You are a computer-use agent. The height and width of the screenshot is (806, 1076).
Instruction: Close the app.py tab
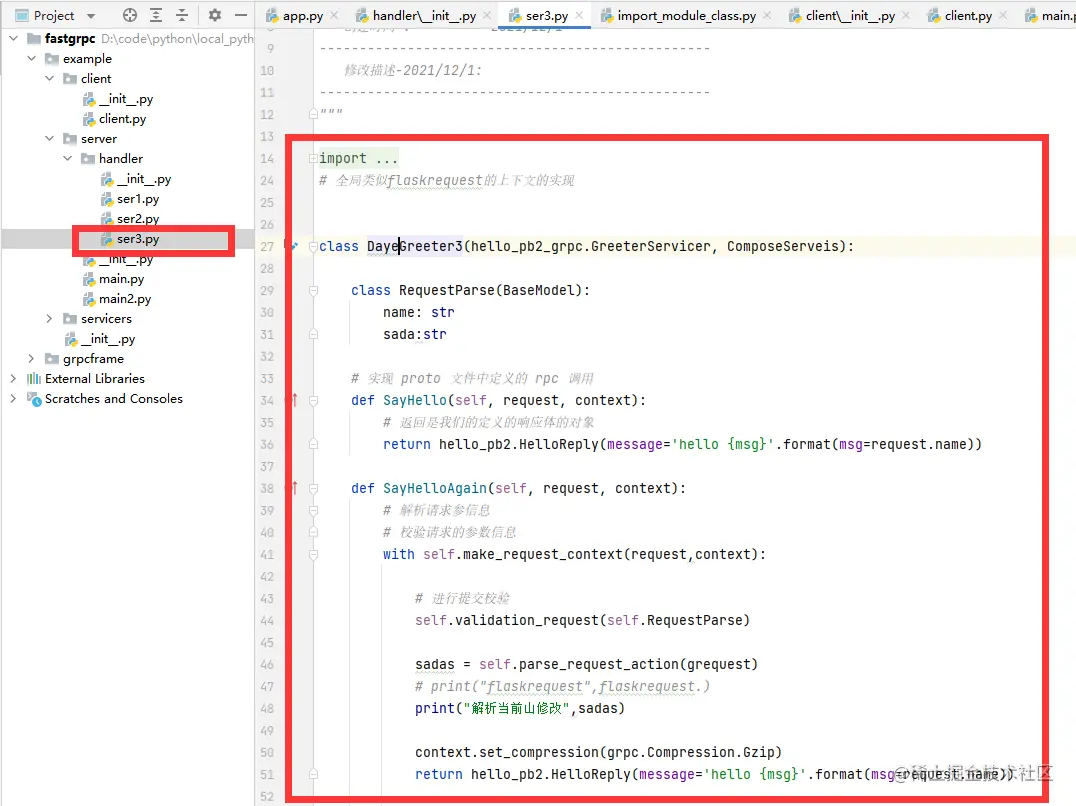(x=334, y=15)
